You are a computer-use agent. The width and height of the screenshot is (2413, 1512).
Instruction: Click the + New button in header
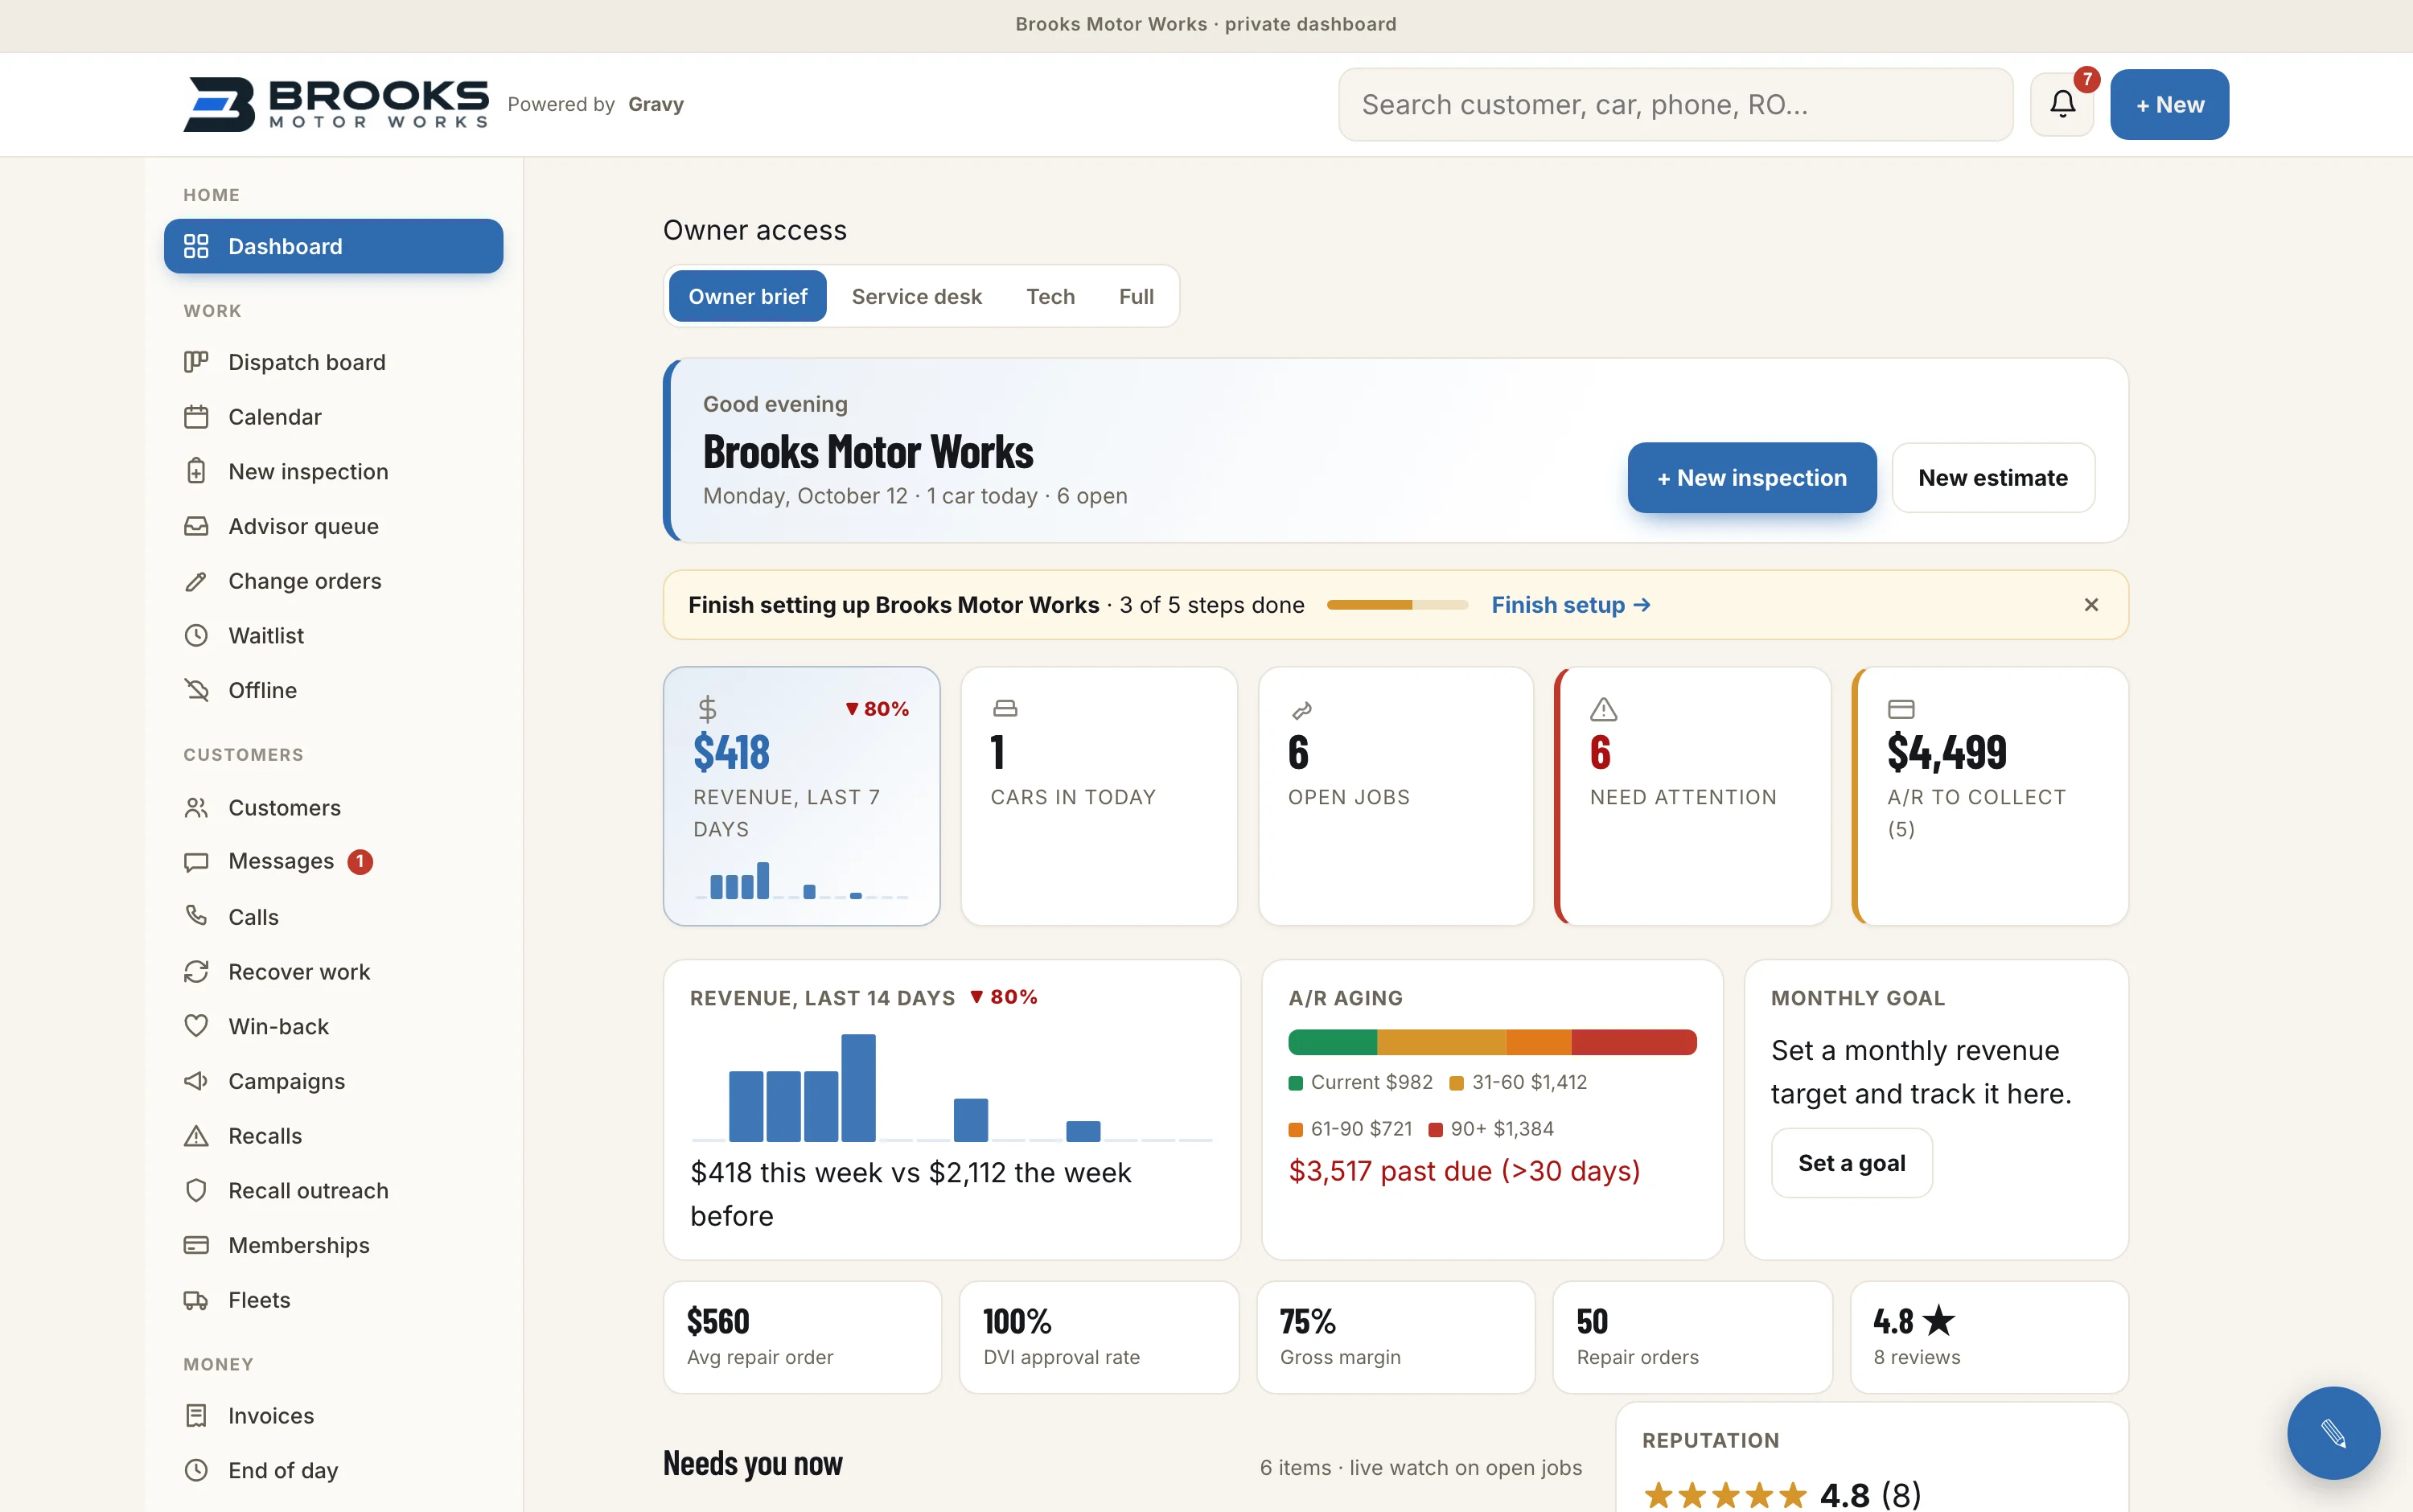[2169, 104]
